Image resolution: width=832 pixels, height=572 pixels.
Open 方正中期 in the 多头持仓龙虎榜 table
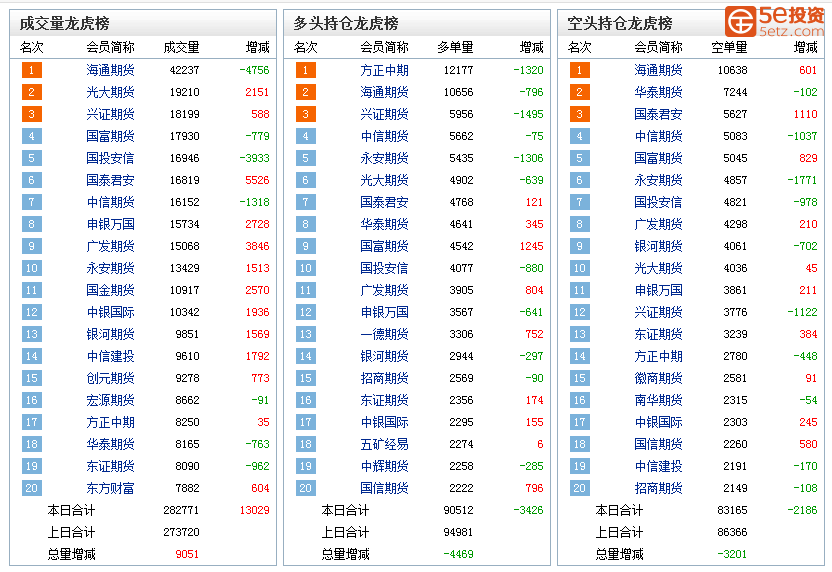(x=385, y=70)
